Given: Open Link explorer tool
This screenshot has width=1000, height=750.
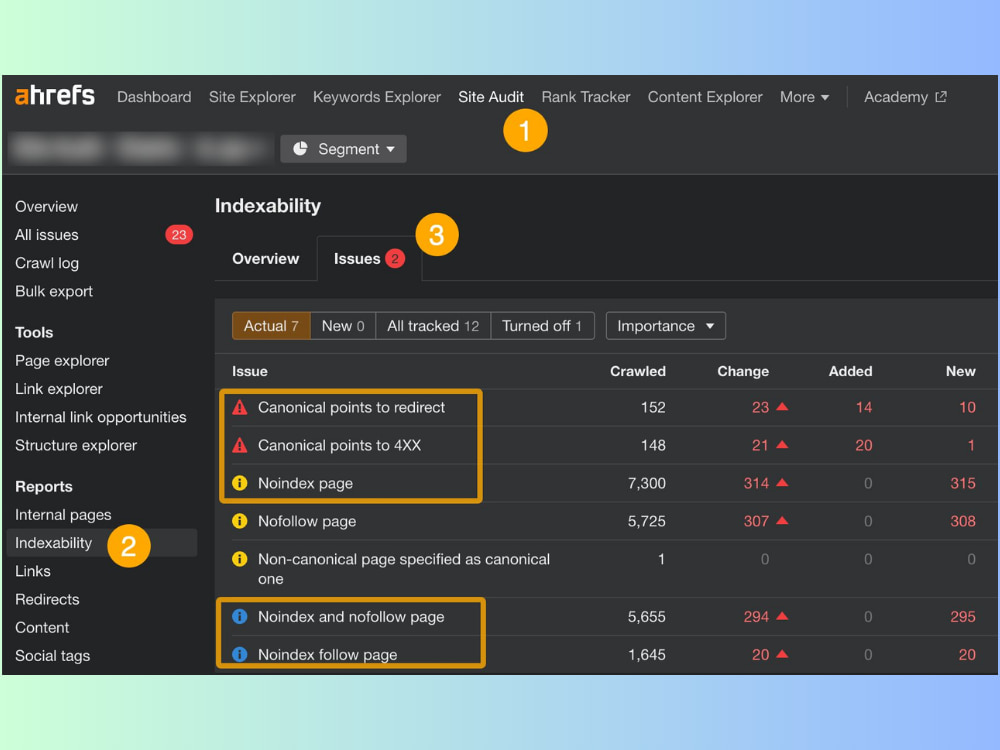Looking at the screenshot, I should (59, 389).
